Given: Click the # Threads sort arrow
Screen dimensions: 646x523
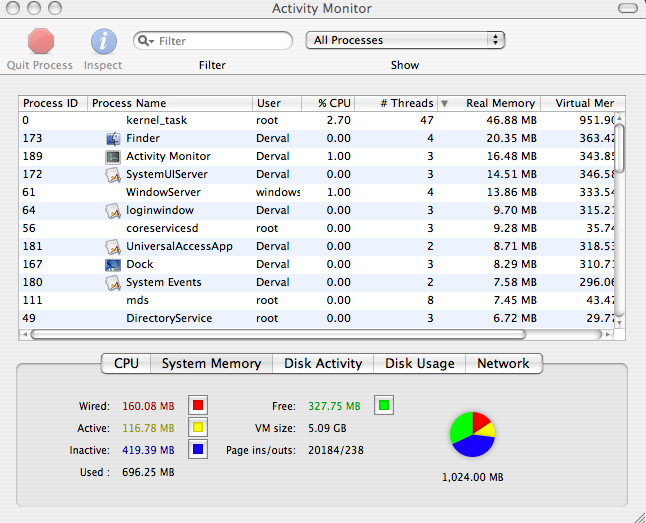Looking at the screenshot, I should [x=444, y=103].
